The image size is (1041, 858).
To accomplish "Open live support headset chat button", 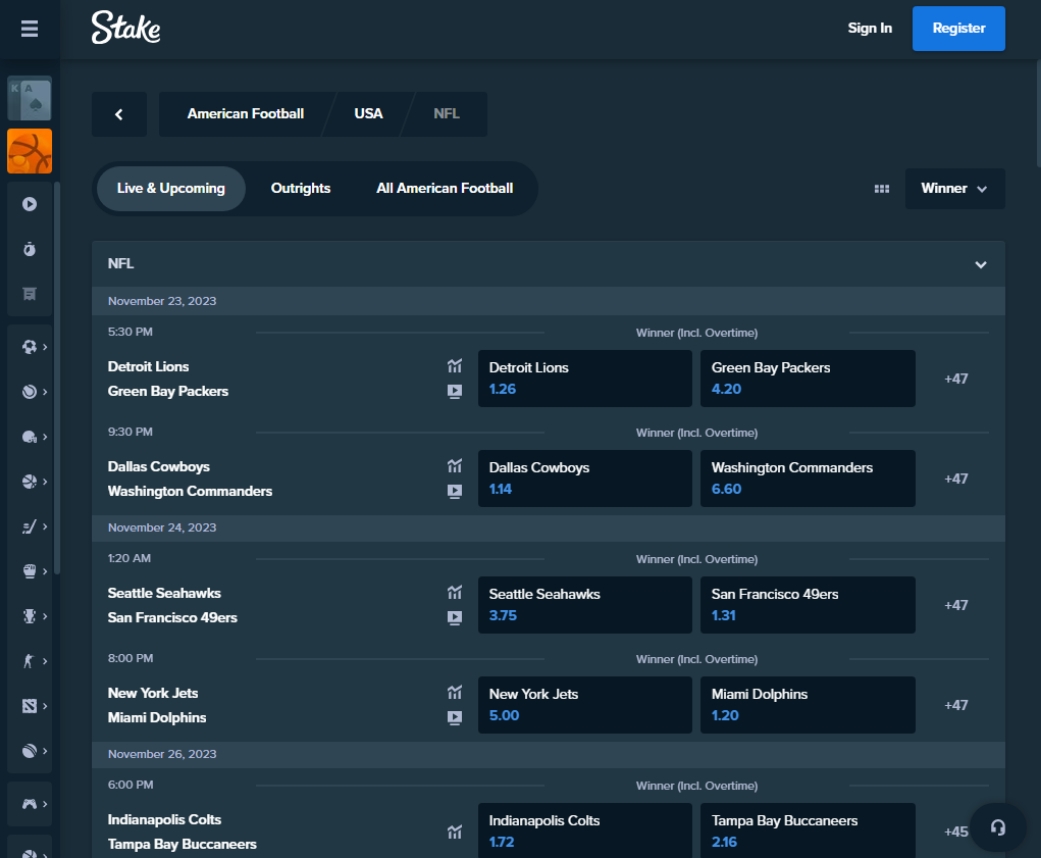I will click(997, 827).
